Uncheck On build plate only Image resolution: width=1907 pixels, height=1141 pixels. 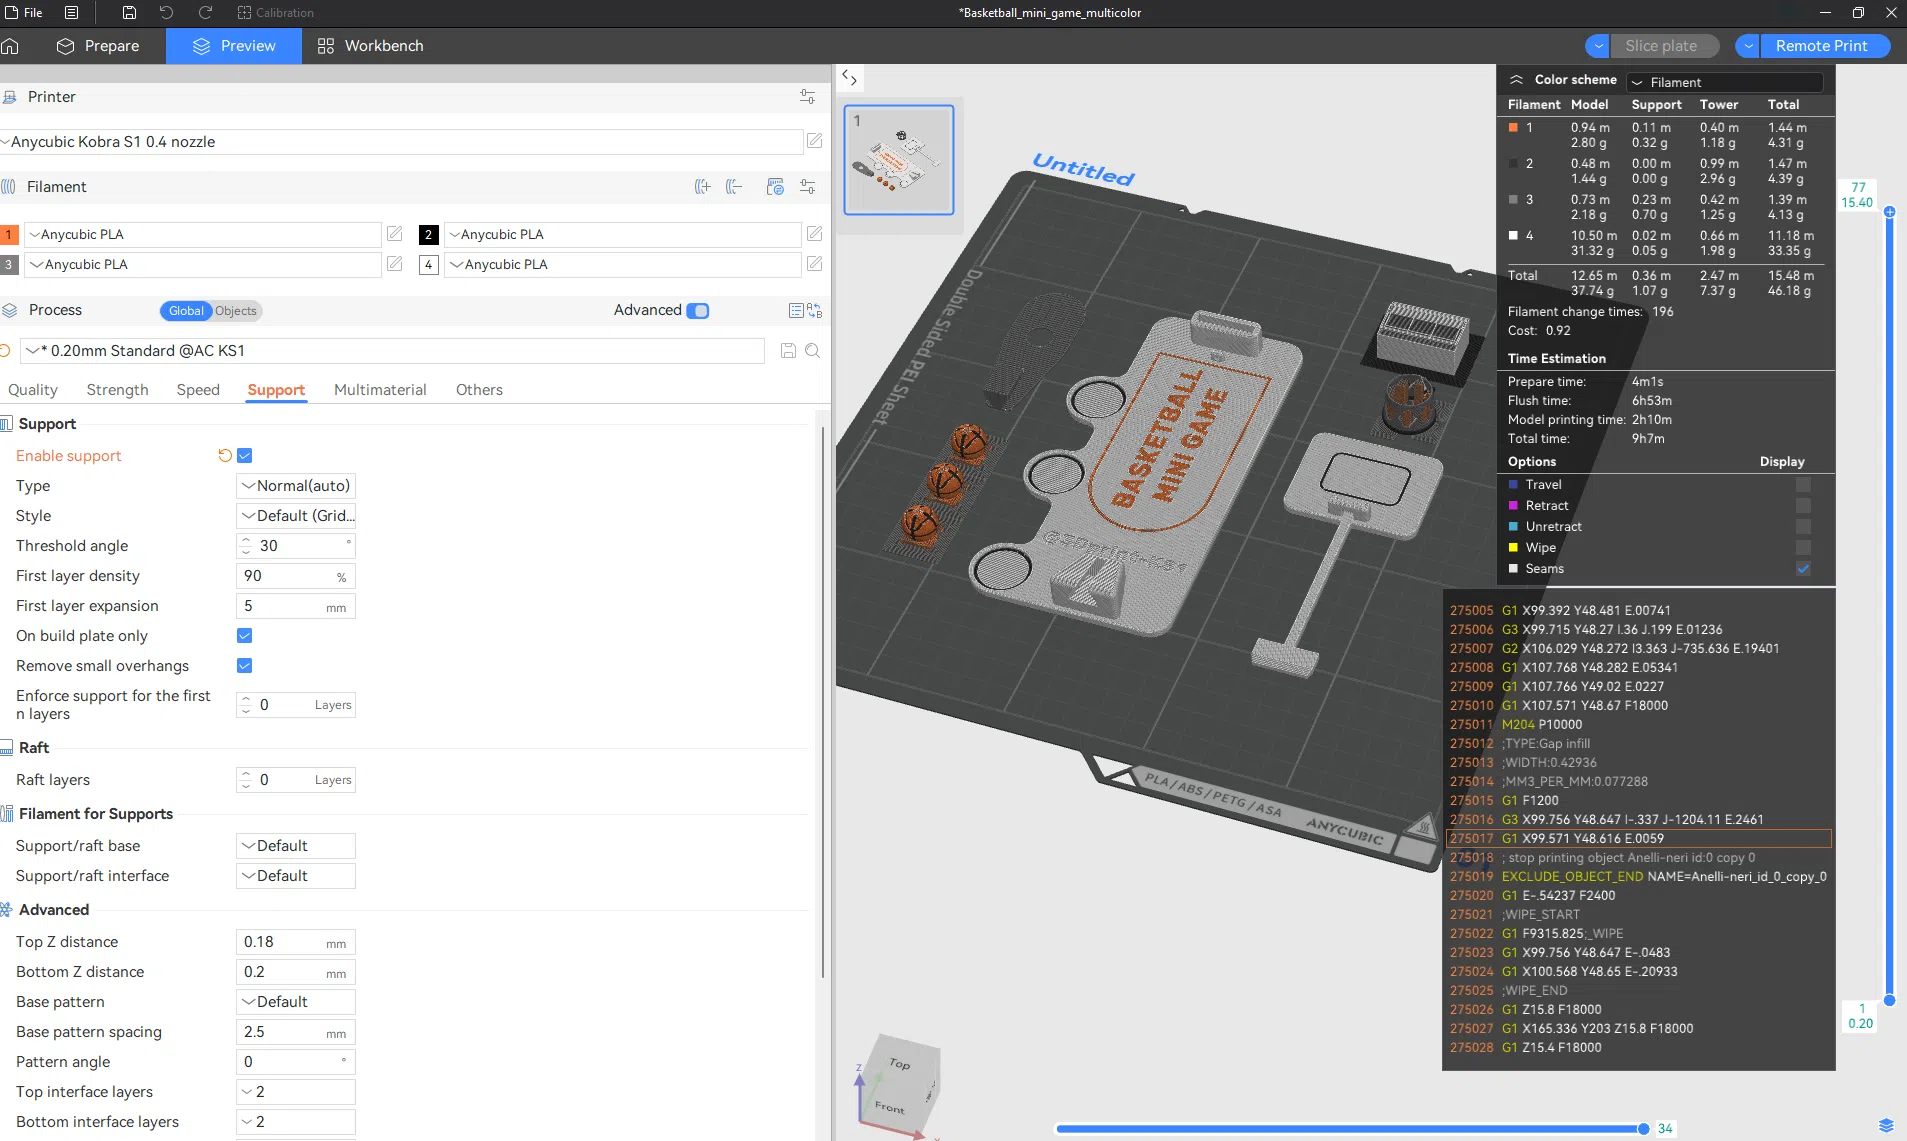tap(244, 636)
